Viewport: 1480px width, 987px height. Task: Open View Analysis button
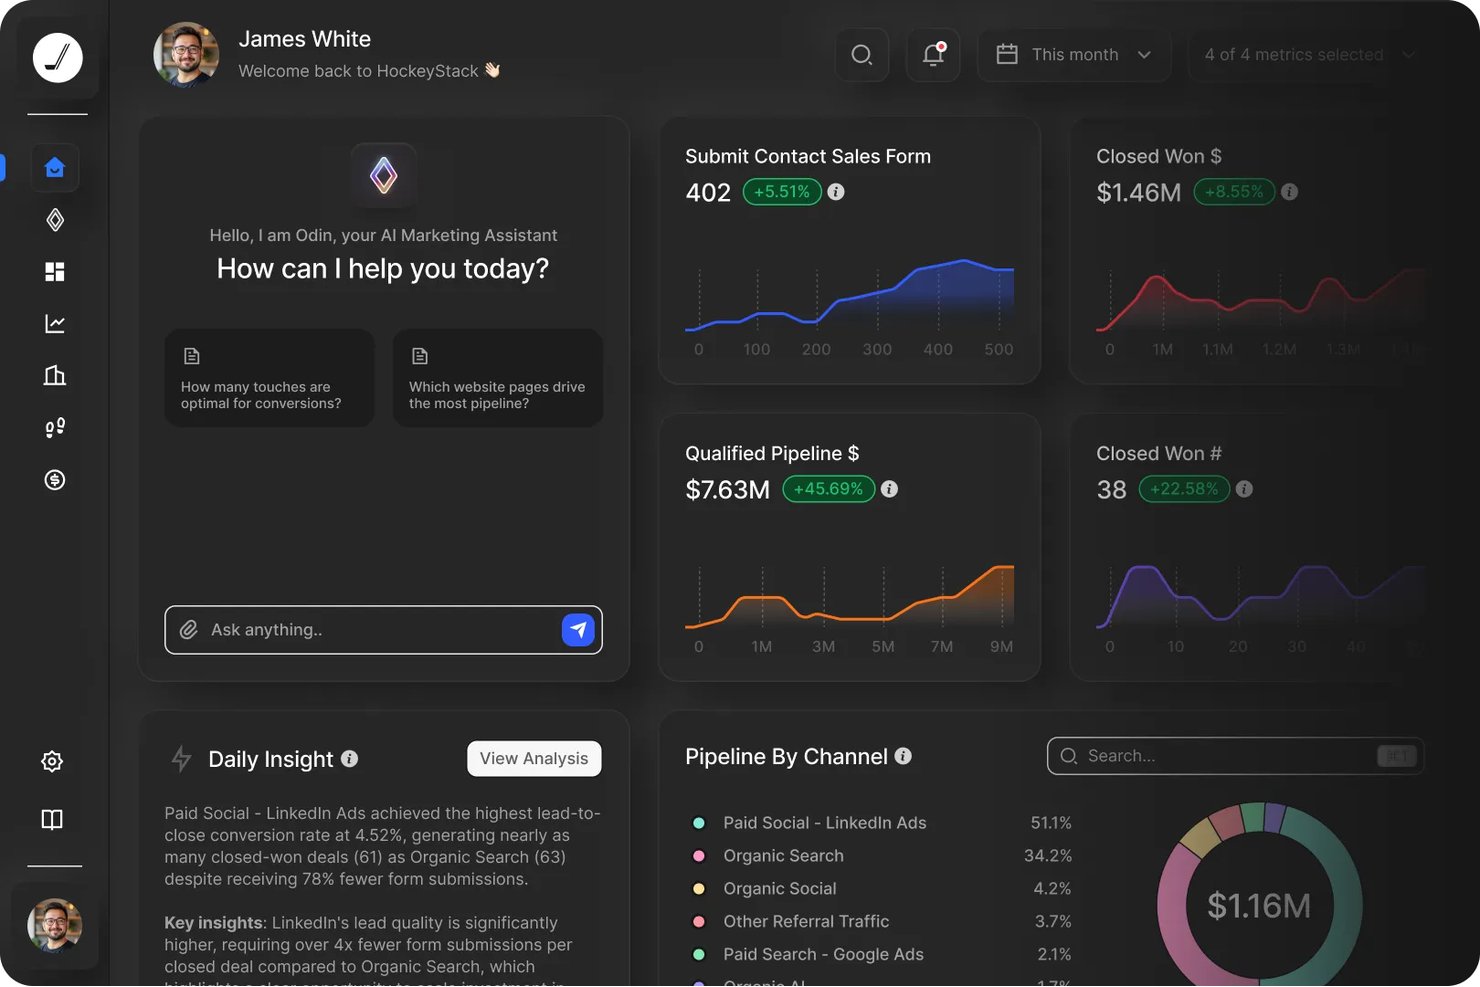click(534, 759)
